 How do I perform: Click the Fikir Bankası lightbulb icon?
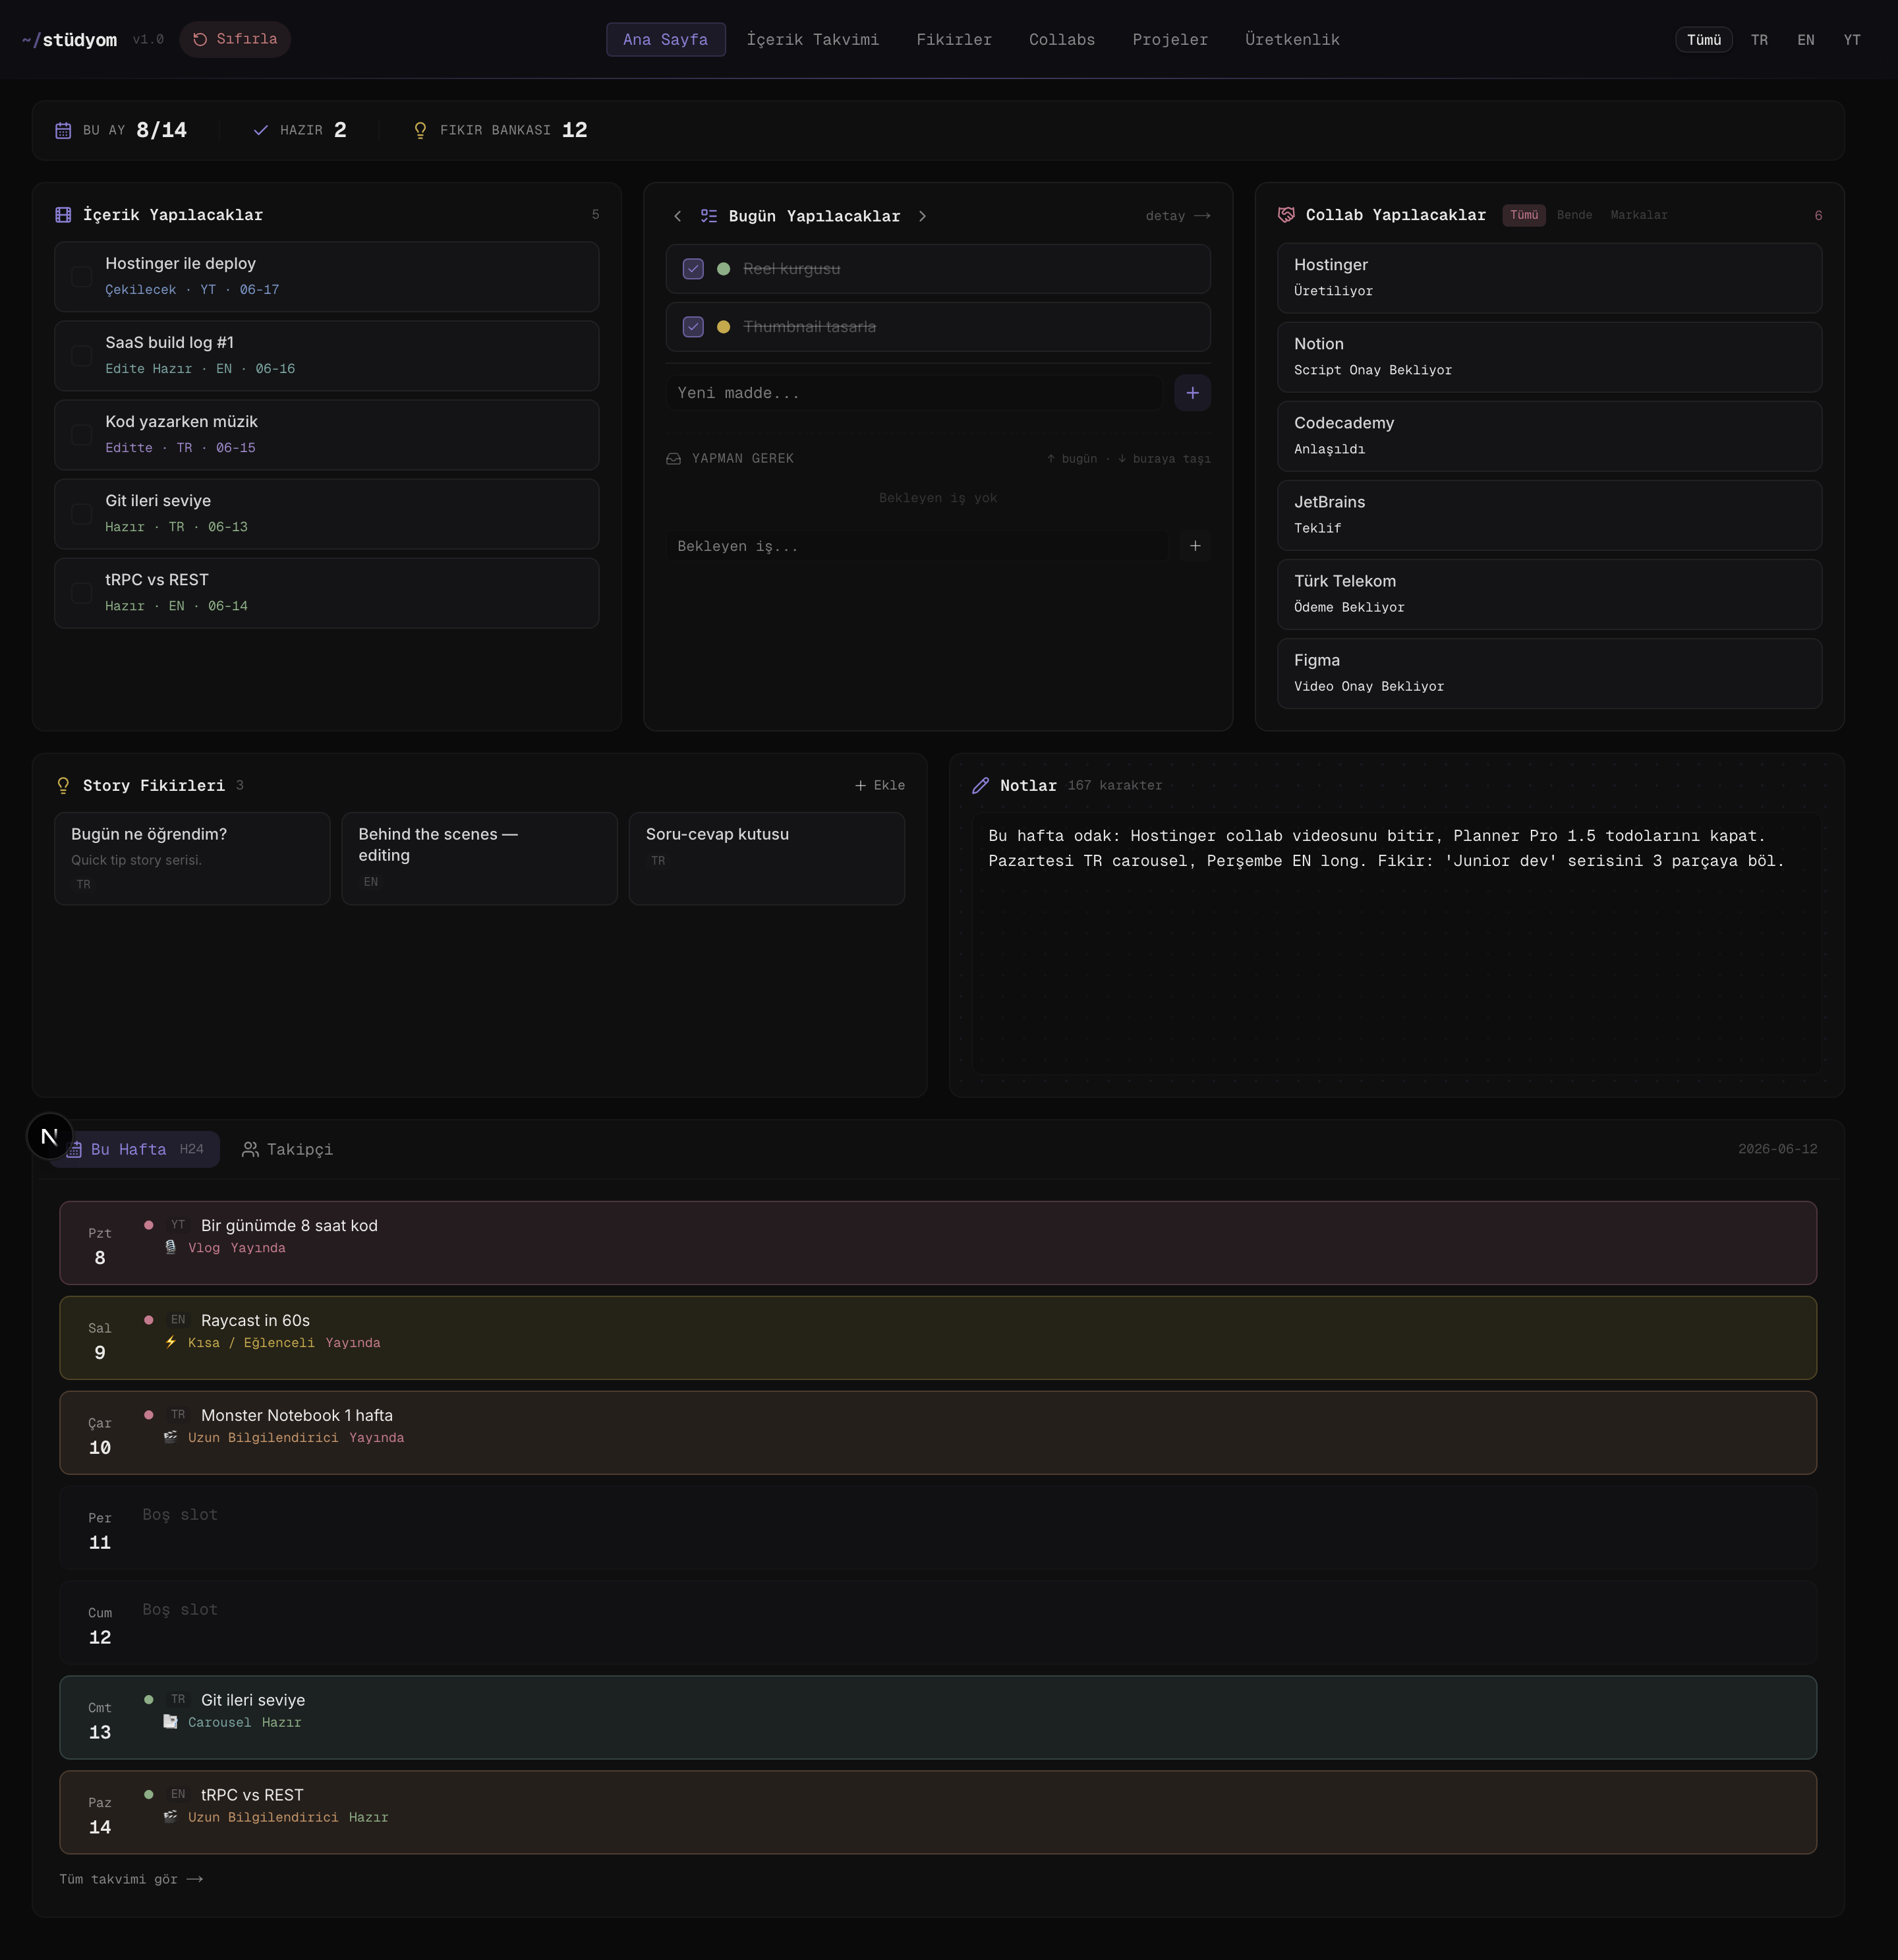420,130
